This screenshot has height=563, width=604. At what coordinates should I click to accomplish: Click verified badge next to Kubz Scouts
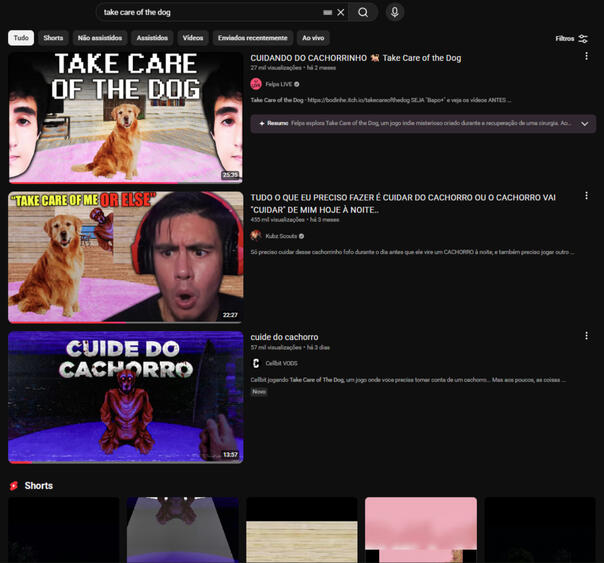tap(302, 236)
